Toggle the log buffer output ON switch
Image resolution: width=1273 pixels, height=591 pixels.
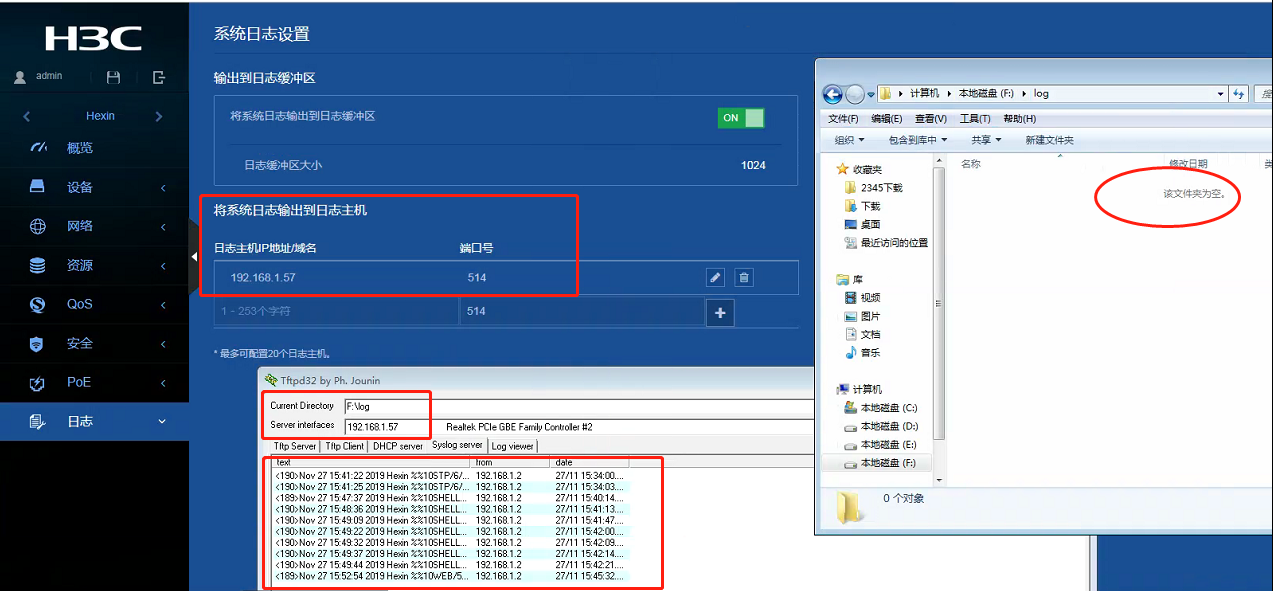tap(741, 118)
